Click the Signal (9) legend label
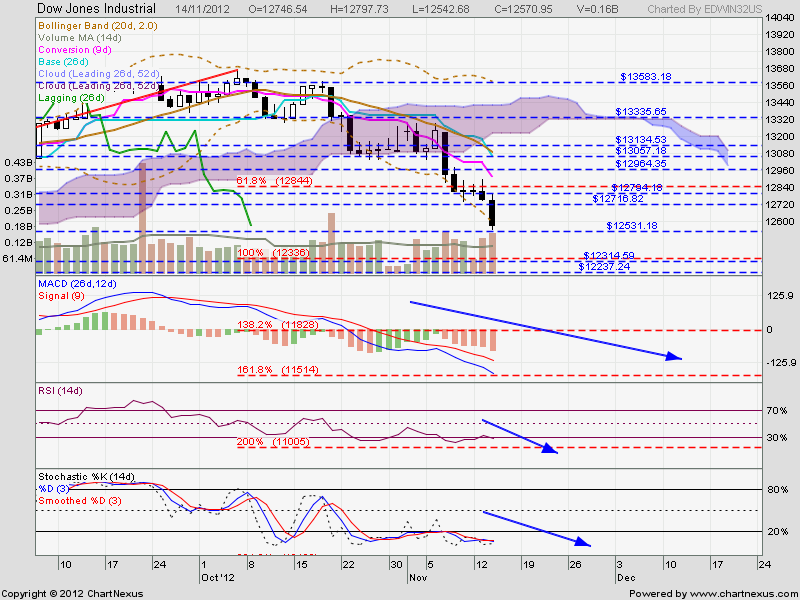 (61, 296)
